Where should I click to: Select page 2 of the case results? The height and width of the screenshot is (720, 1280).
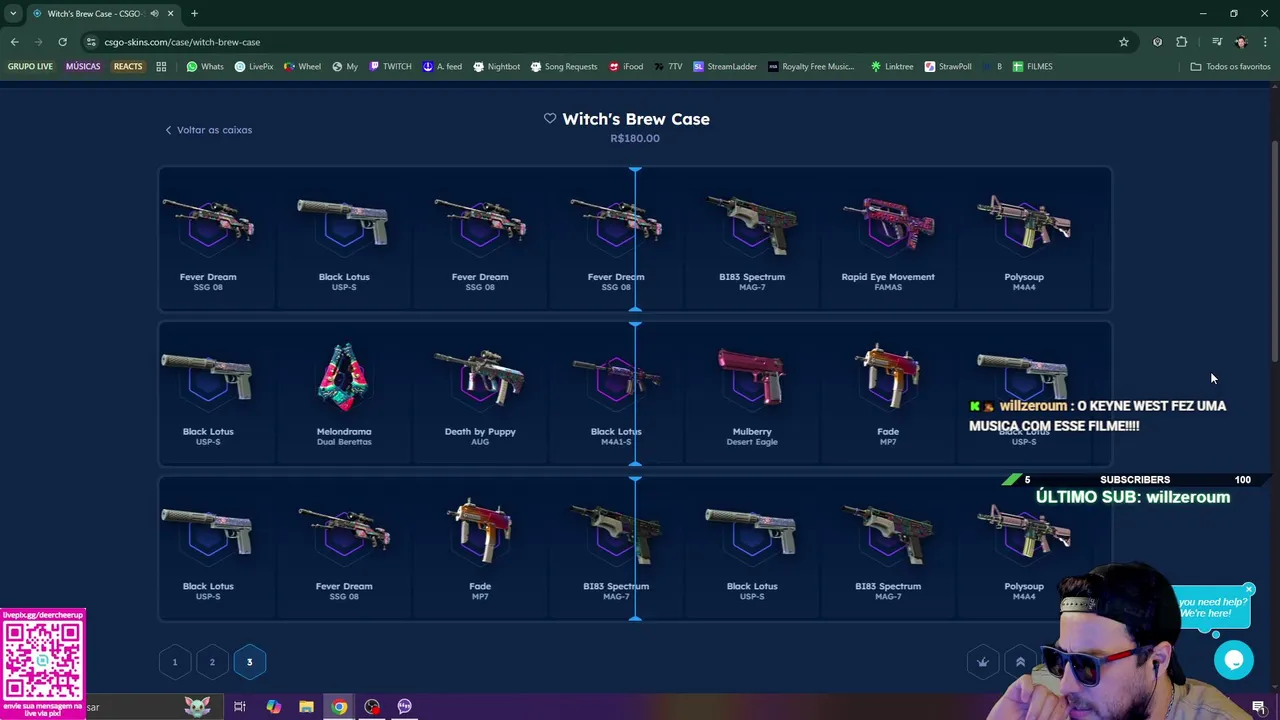(x=212, y=662)
